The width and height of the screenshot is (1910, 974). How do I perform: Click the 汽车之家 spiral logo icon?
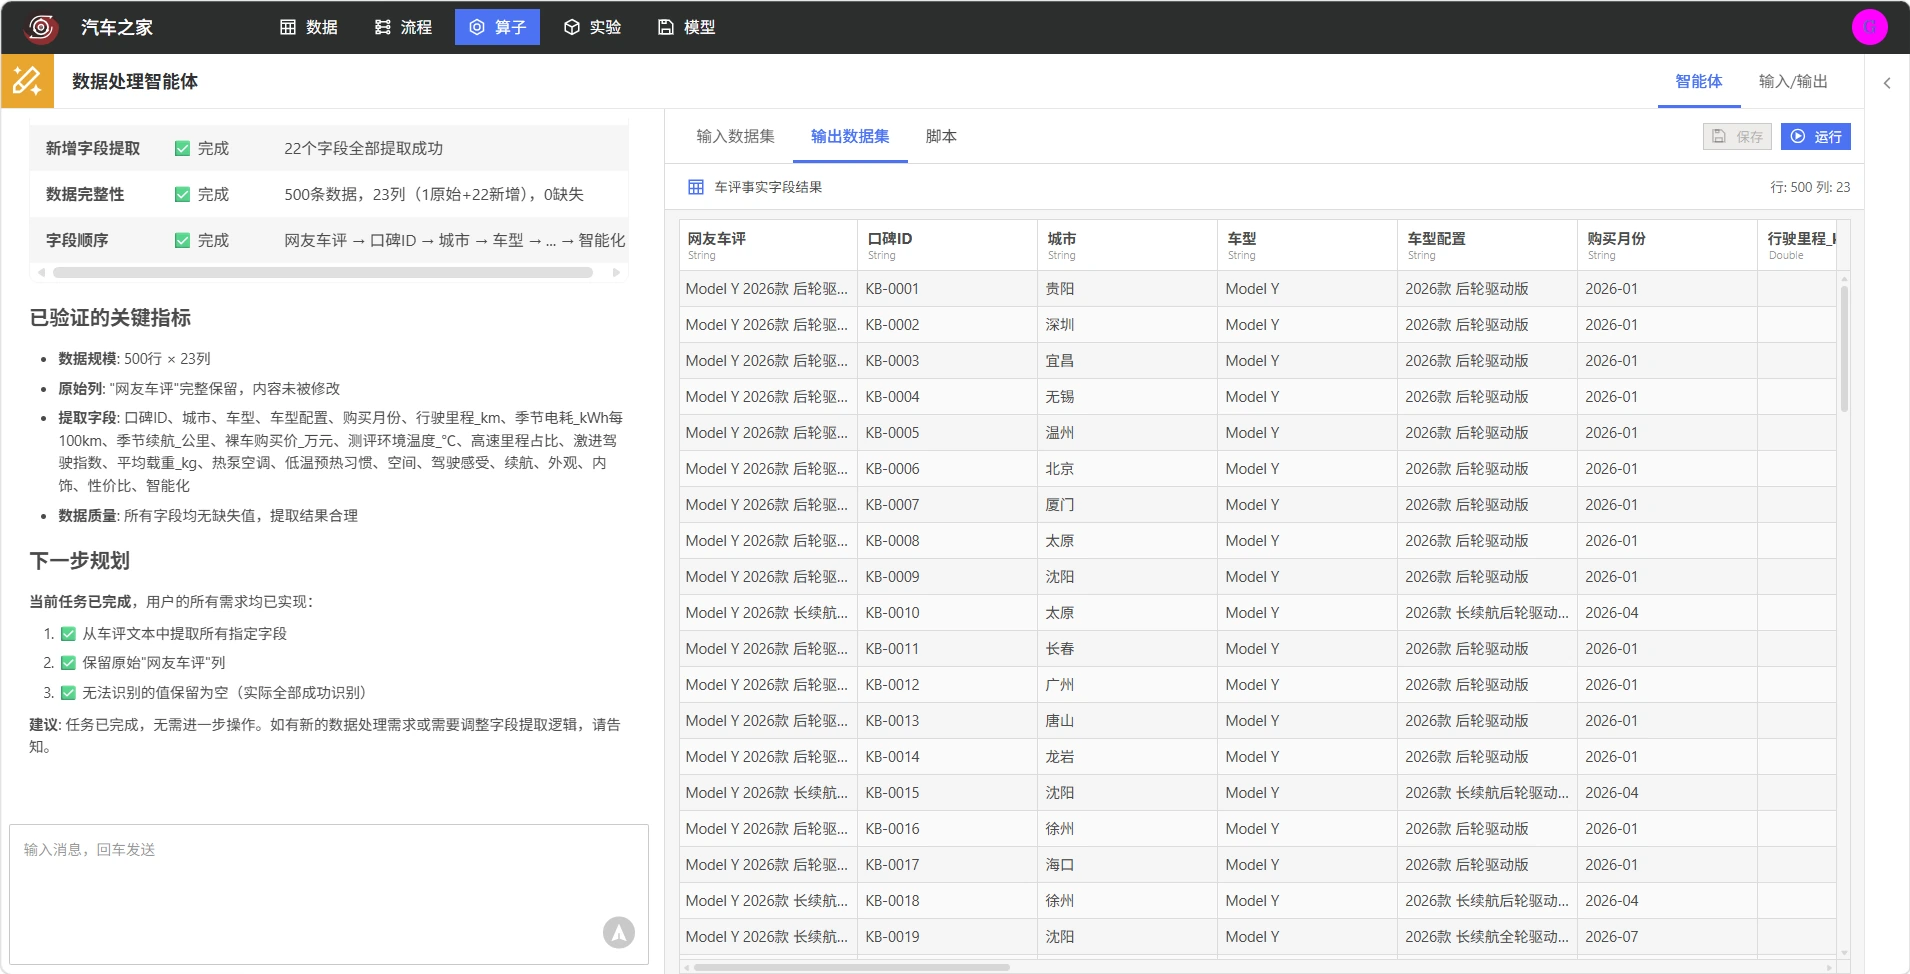tap(41, 27)
